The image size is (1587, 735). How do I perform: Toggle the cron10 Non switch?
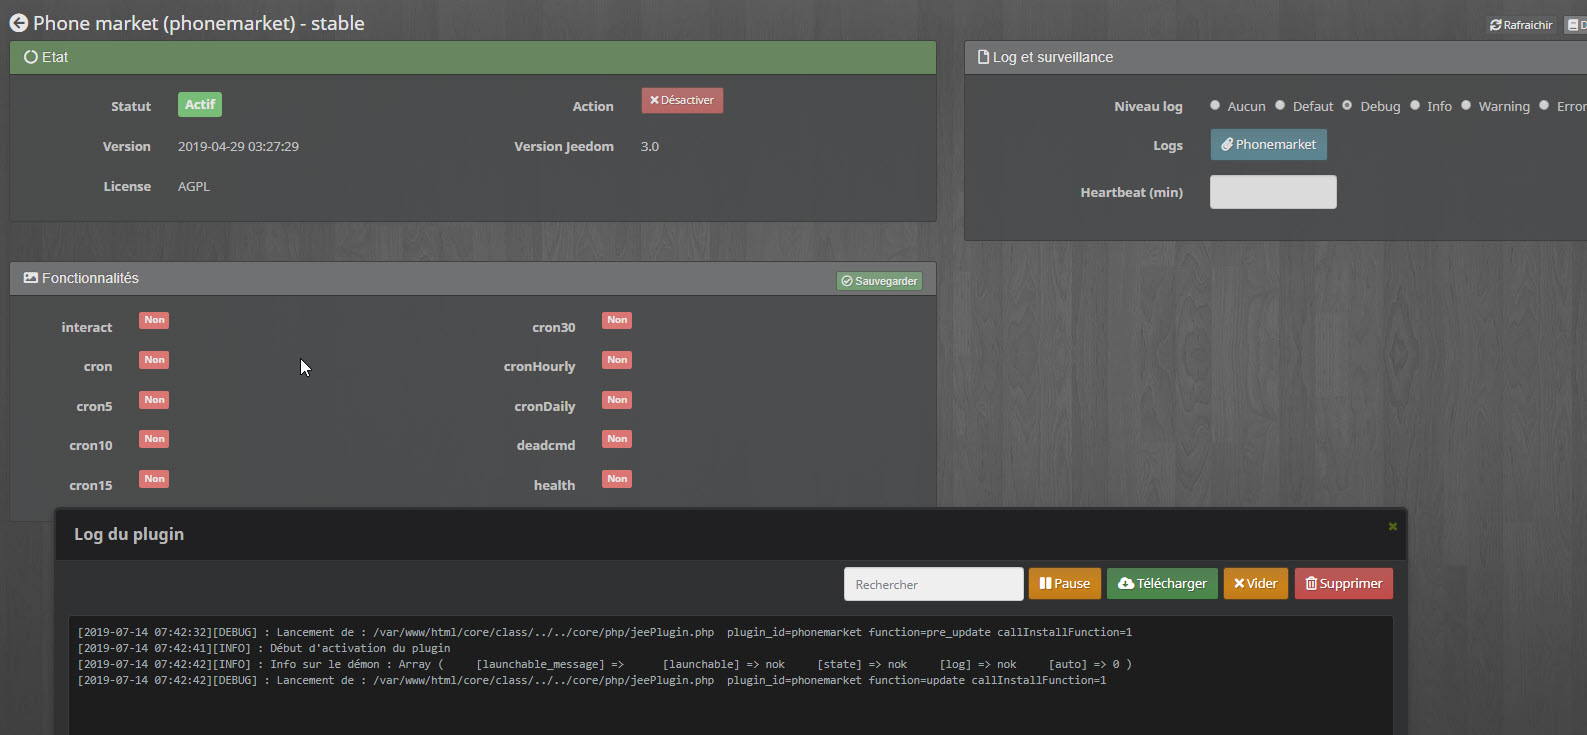[x=154, y=439]
